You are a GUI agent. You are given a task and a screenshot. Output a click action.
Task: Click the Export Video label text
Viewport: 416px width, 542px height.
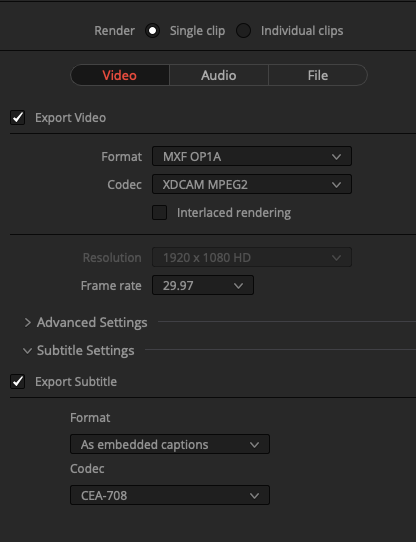click(x=71, y=118)
